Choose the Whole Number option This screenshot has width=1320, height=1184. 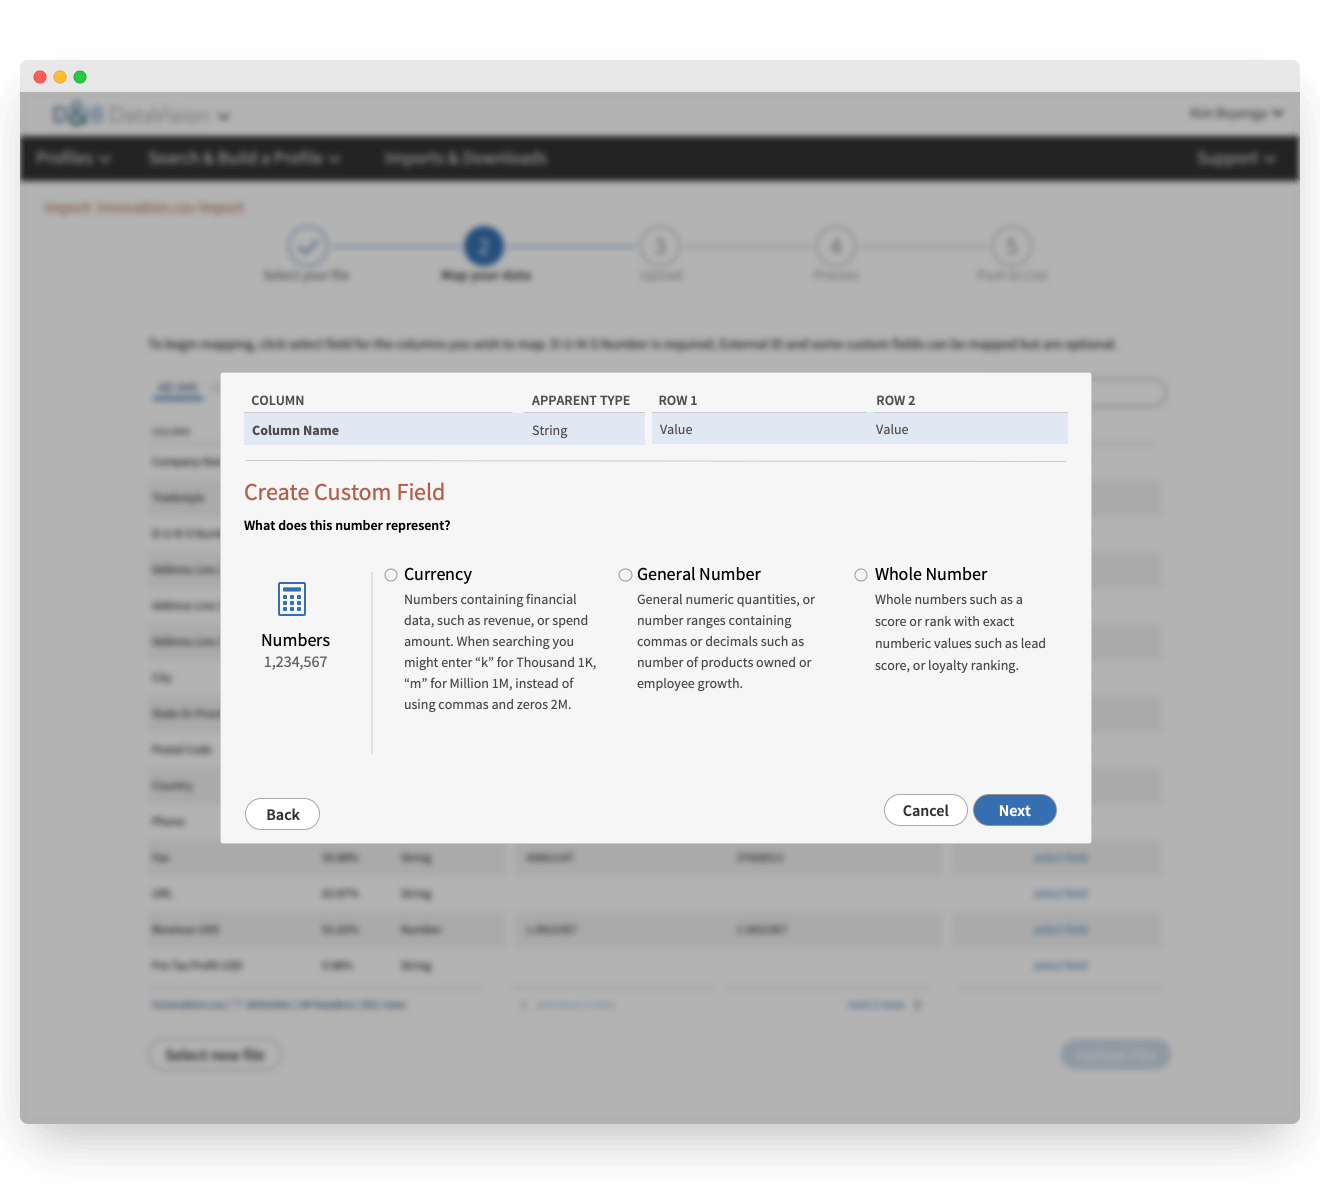(860, 574)
